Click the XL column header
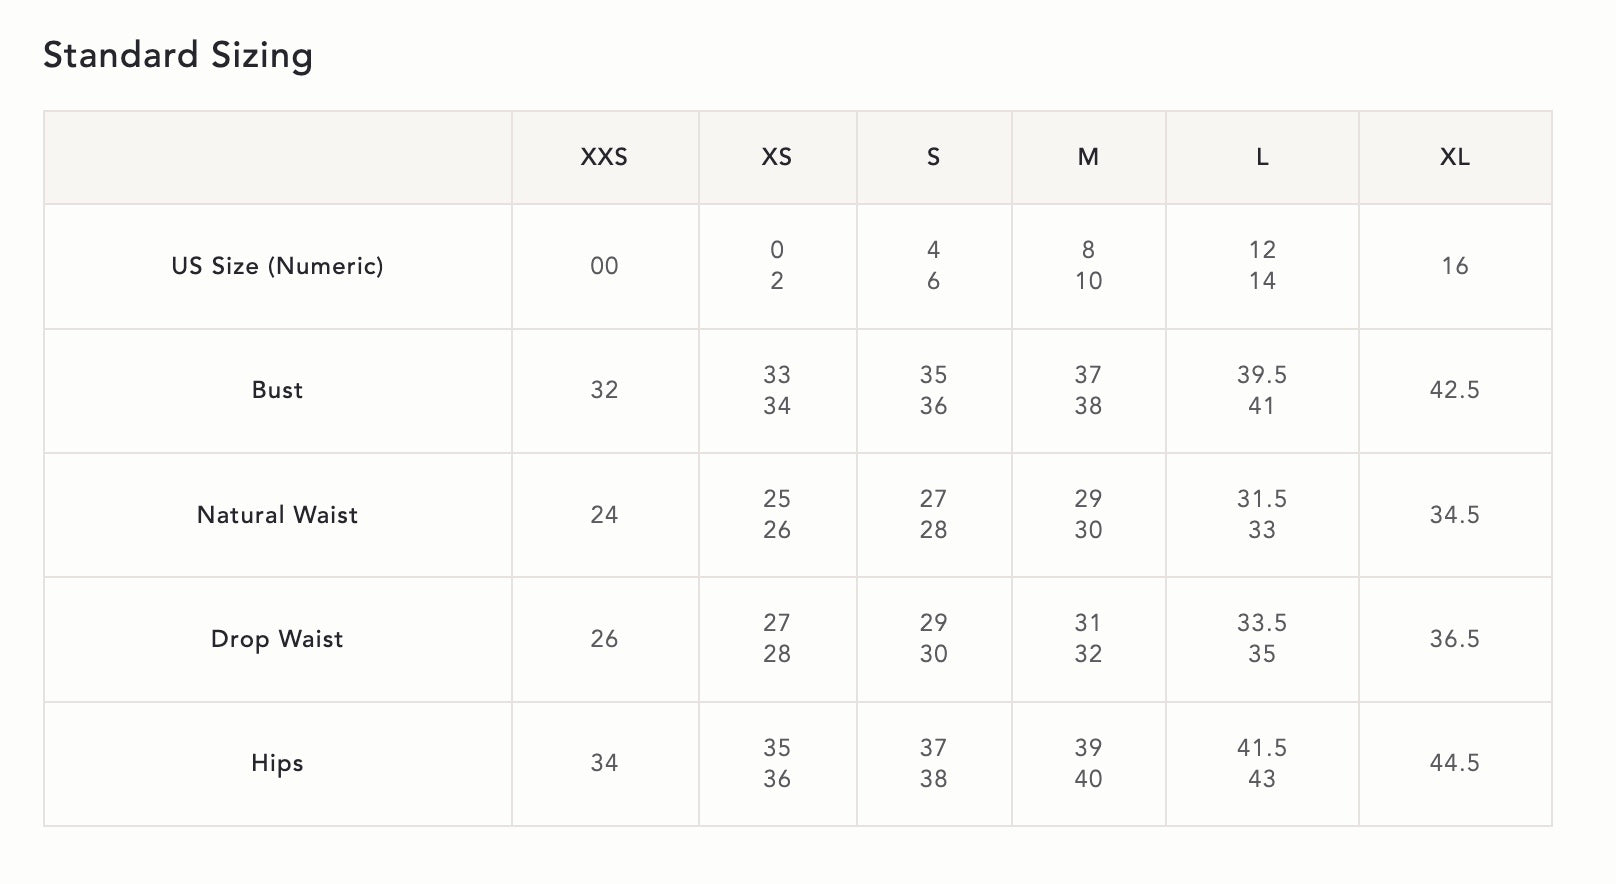Image resolution: width=1616 pixels, height=884 pixels. (x=1454, y=157)
